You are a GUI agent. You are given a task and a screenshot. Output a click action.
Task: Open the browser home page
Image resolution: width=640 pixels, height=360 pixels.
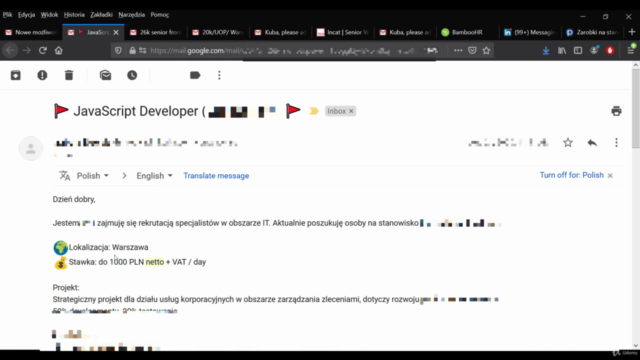(59, 51)
